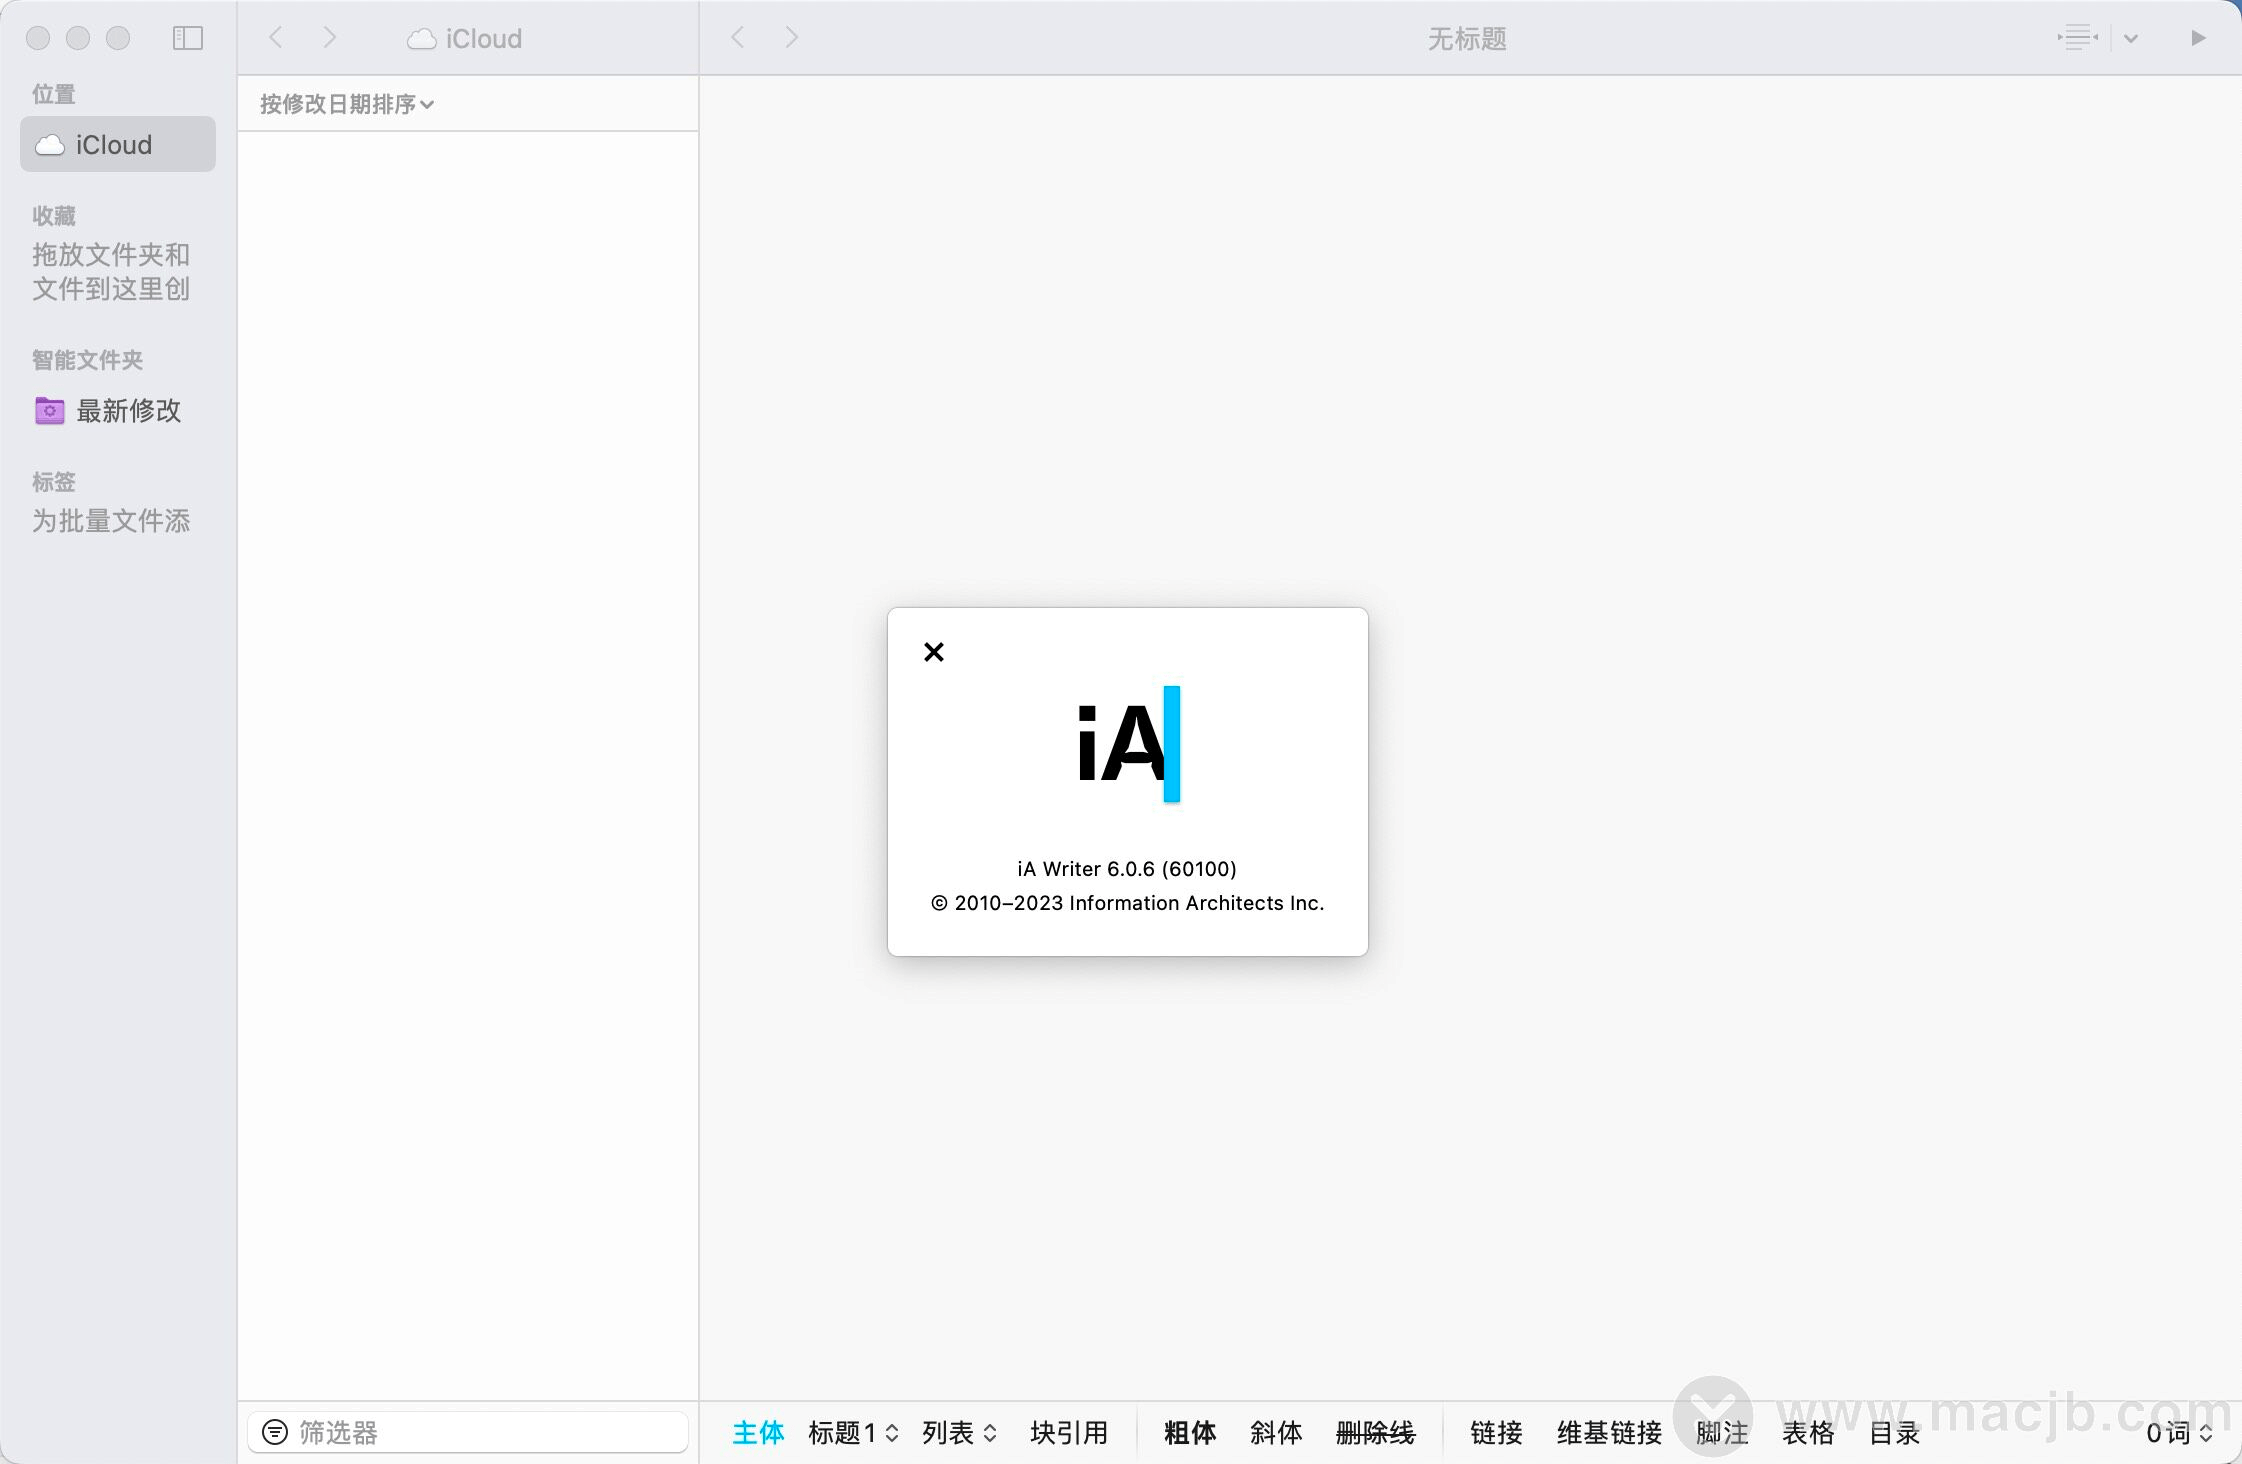Toggle 斜体 italic formatting
The width and height of the screenshot is (2242, 1464).
(x=1276, y=1433)
